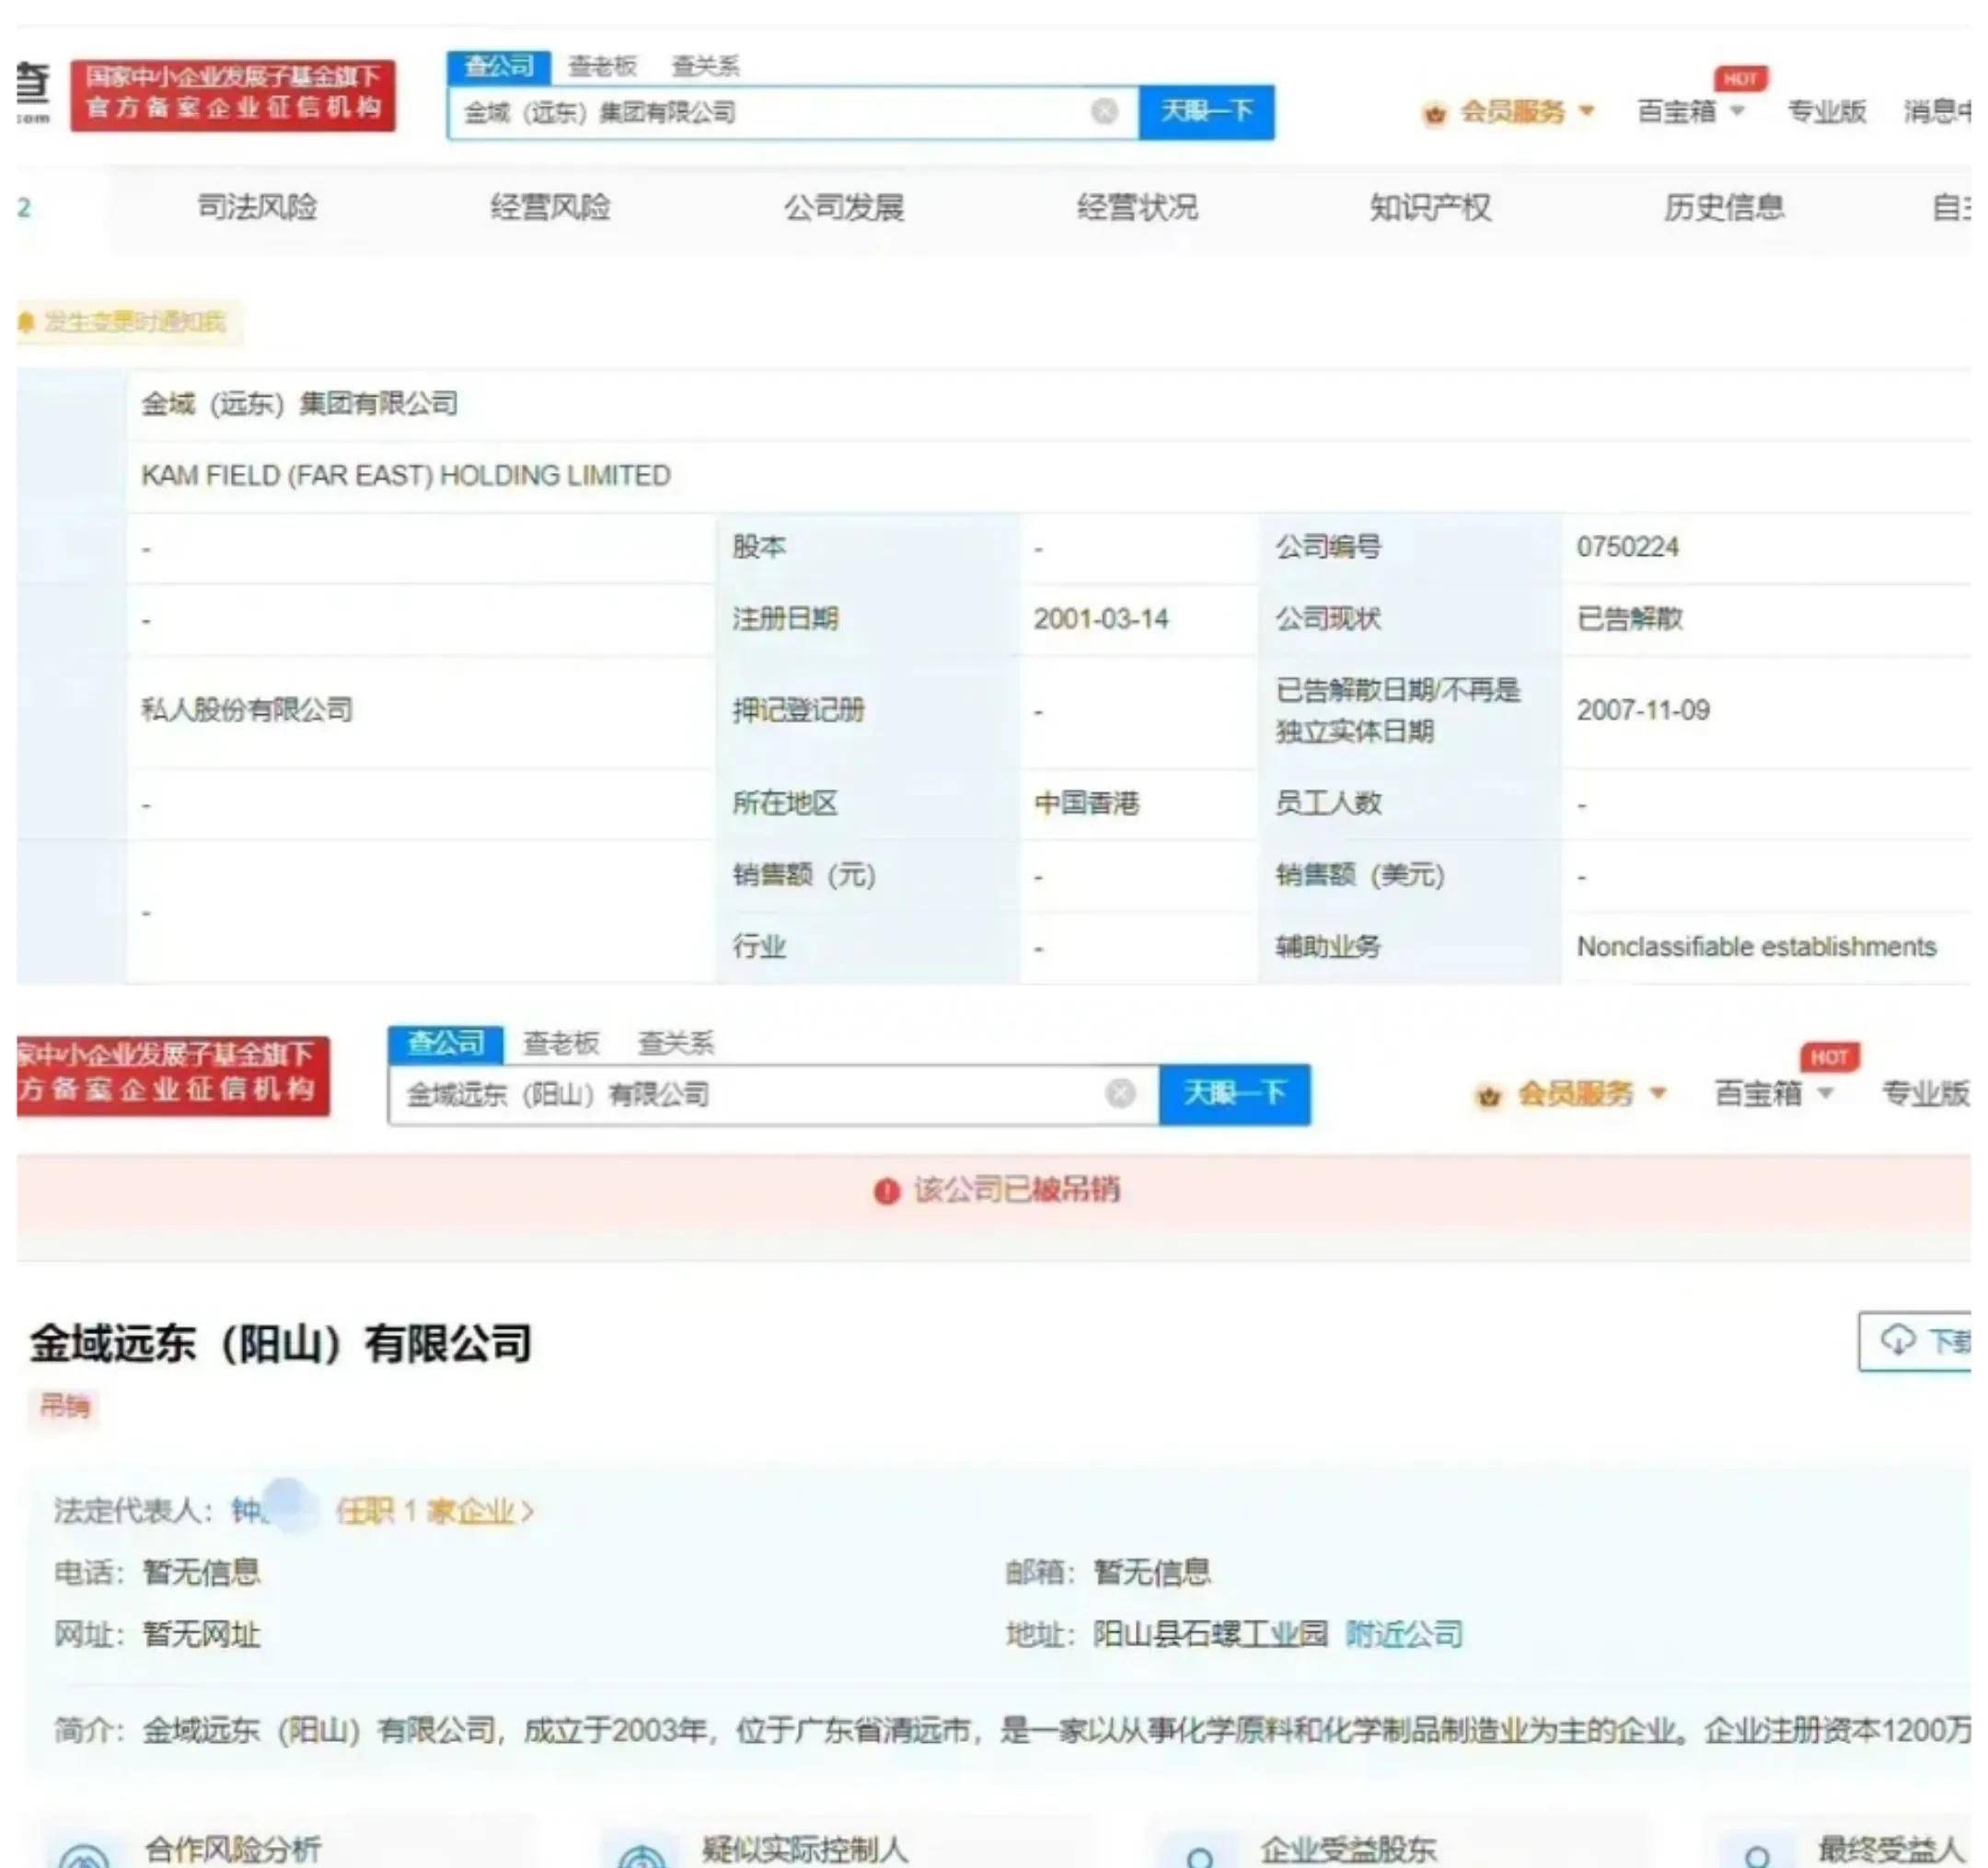Expand the top 会员服务 dropdown

[1586, 111]
